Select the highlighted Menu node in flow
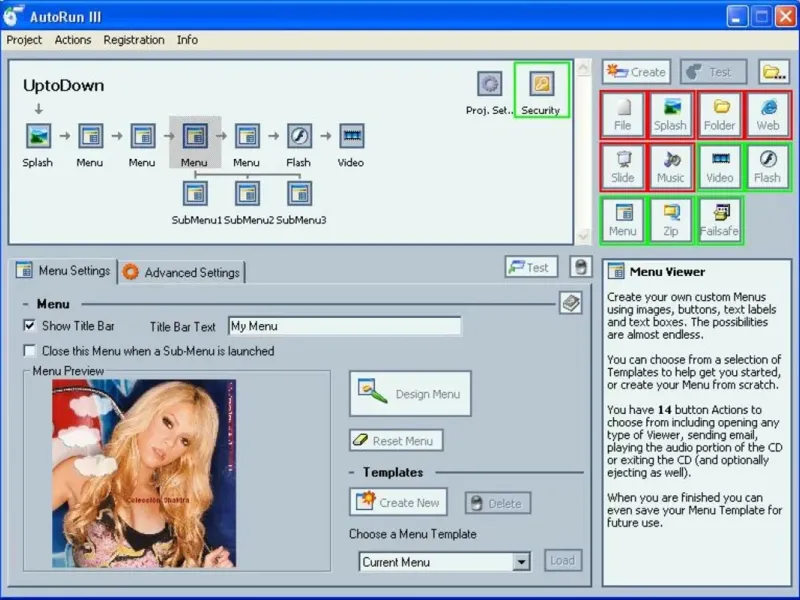 [195, 136]
